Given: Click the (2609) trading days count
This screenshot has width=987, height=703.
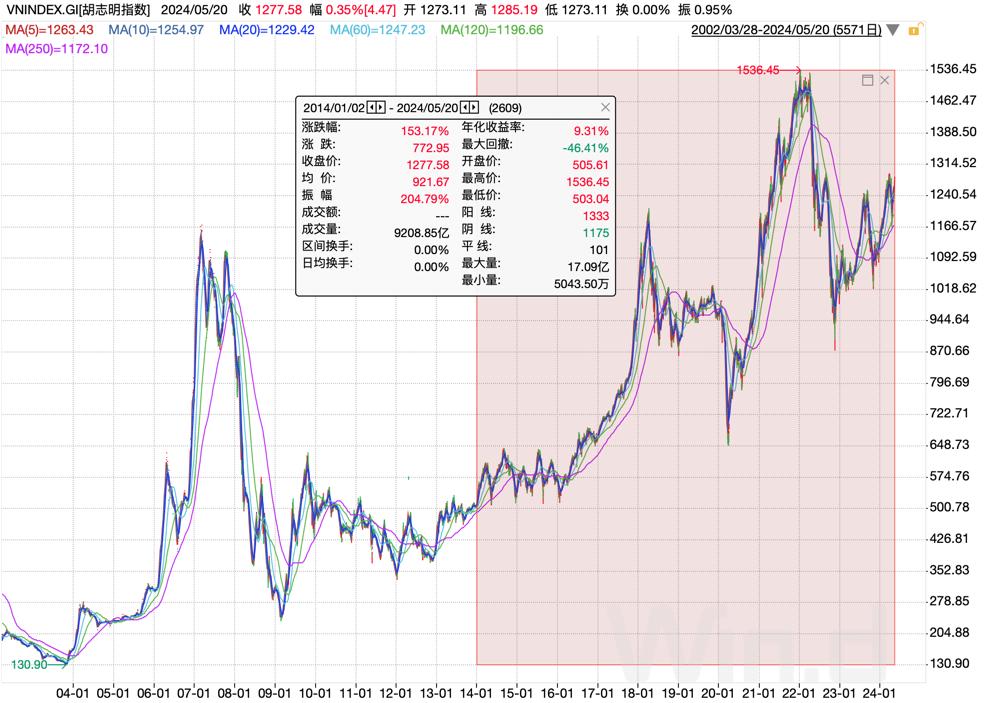Looking at the screenshot, I should [x=505, y=108].
